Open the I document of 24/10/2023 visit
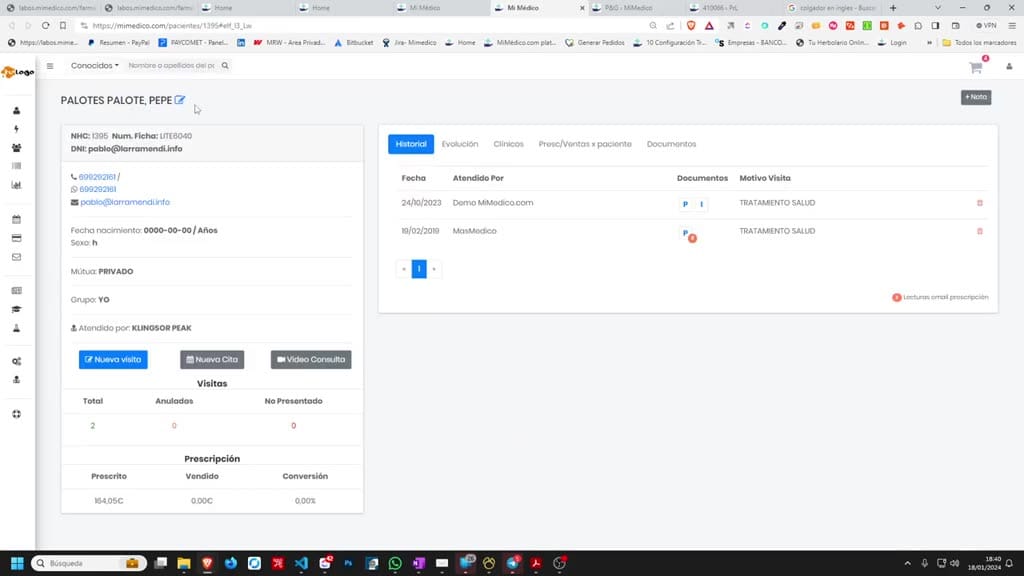1024x576 pixels. [701, 204]
